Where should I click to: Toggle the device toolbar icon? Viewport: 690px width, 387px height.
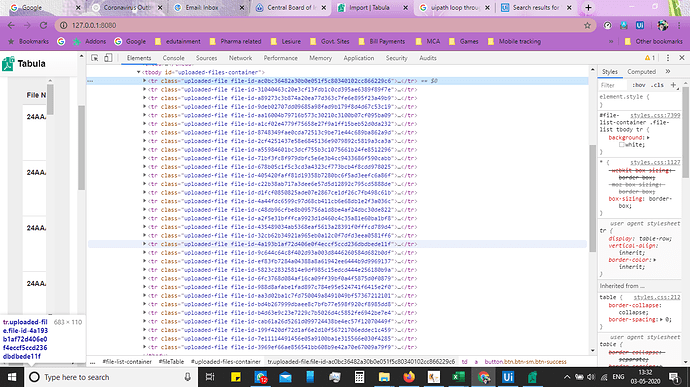pos(108,58)
